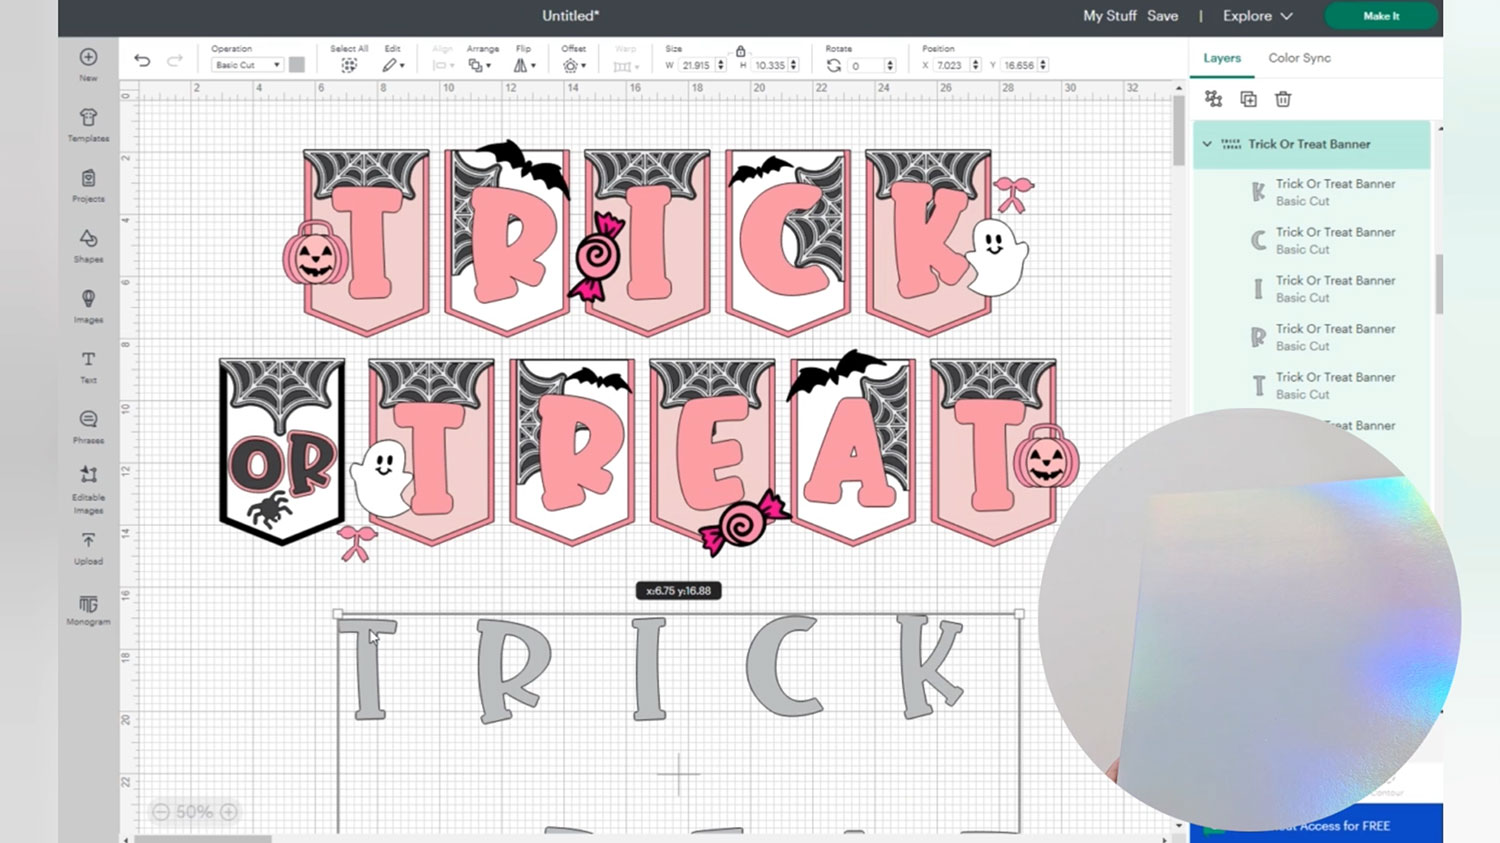
Task: Delete the selected layer with the trash icon
Action: coord(1283,99)
